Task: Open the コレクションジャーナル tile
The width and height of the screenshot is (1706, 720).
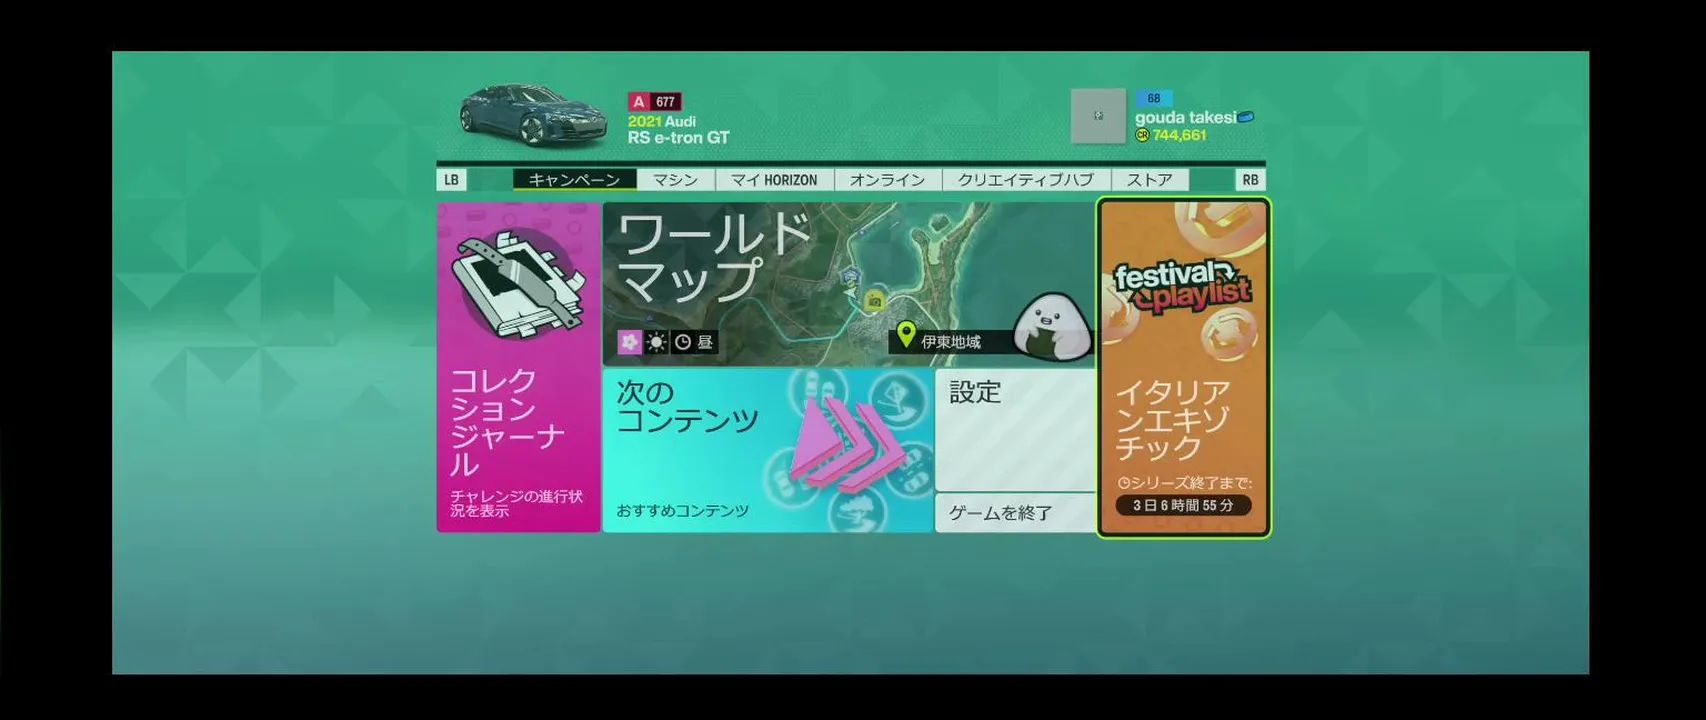Action: [518, 367]
